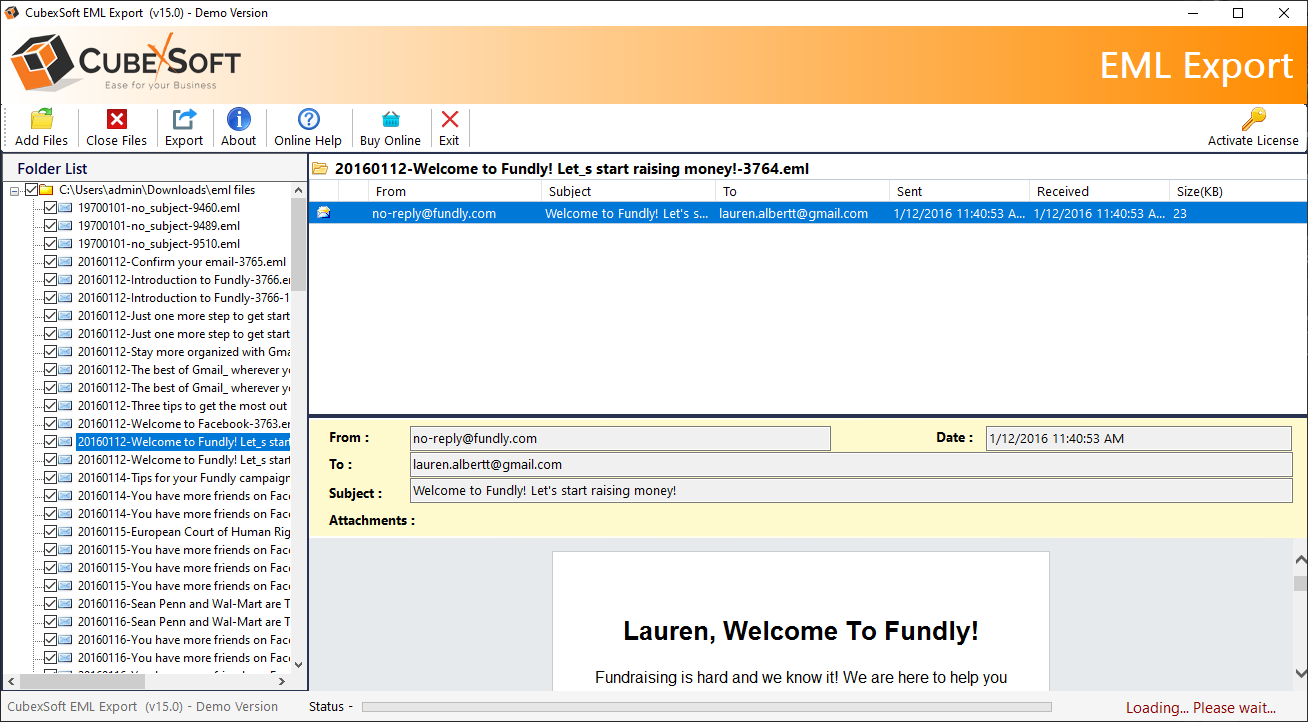Screen dimensions: 1308x722
Task: Select 20160112-Just one more step file, first one
Action: (x=184, y=316)
